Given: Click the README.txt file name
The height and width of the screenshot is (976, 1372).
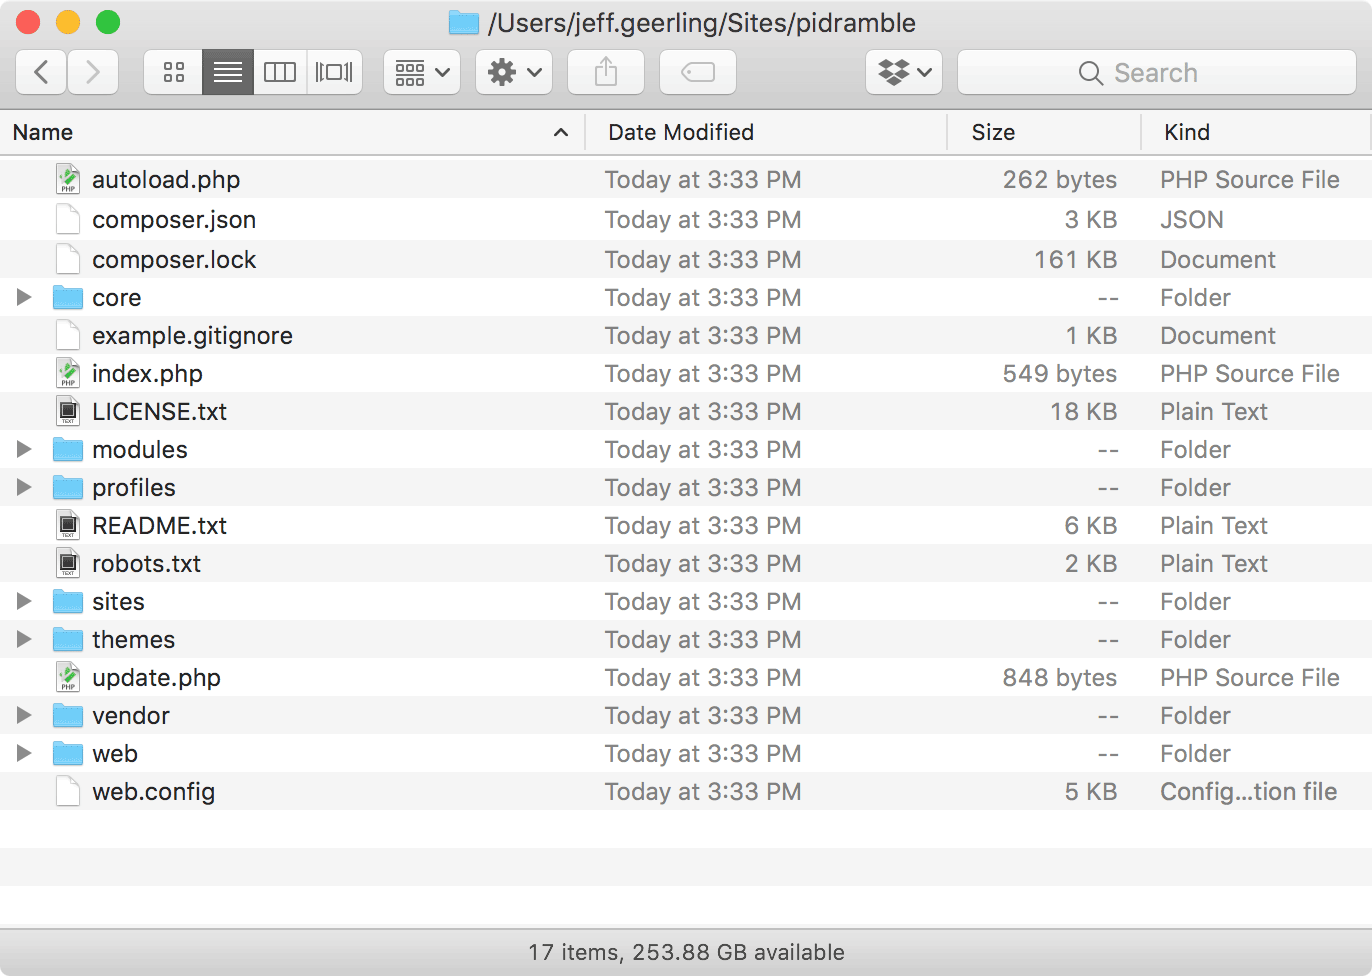Looking at the screenshot, I should click(159, 526).
